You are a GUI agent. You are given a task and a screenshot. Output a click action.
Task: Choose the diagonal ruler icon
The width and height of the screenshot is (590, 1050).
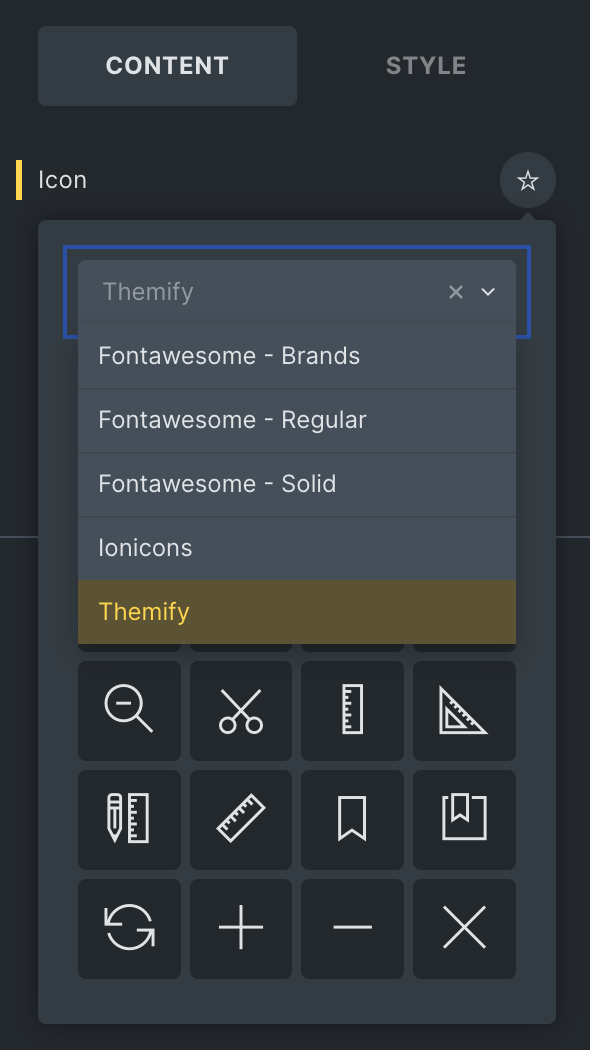241,820
